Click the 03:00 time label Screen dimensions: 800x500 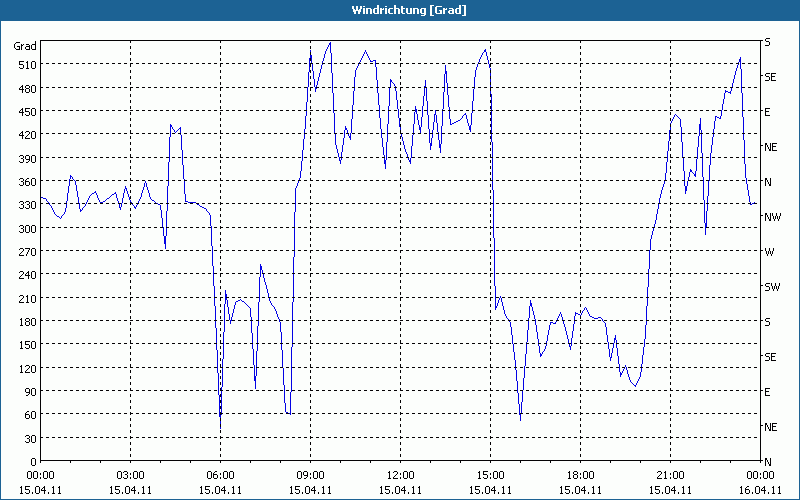pos(130,476)
